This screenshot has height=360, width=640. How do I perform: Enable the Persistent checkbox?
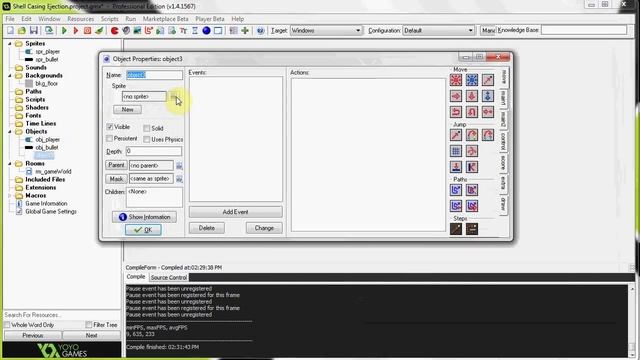[x=109, y=139]
